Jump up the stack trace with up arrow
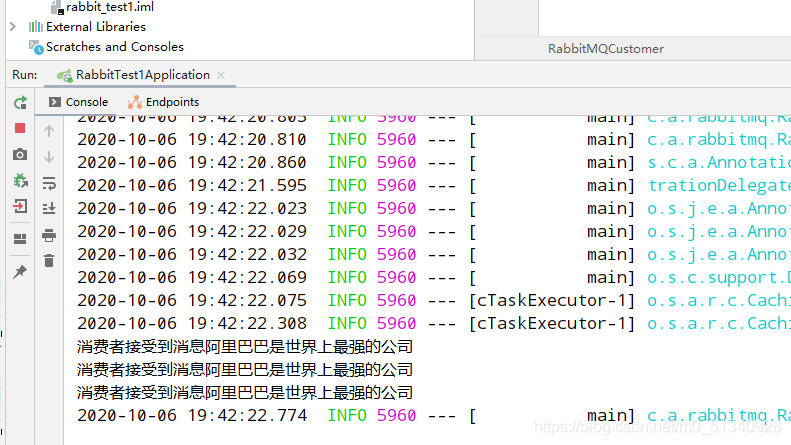Image resolution: width=791 pixels, height=445 pixels. (x=49, y=131)
